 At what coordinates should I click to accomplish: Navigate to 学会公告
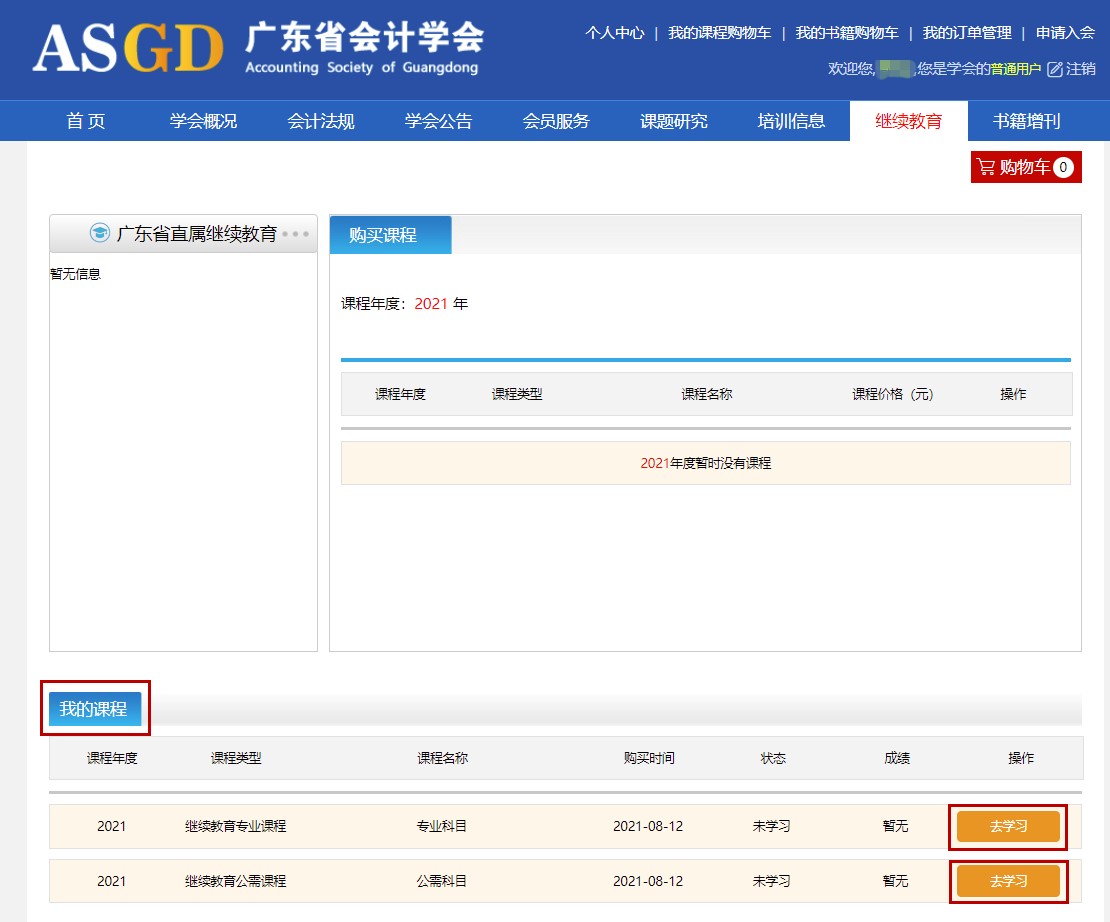(x=438, y=121)
